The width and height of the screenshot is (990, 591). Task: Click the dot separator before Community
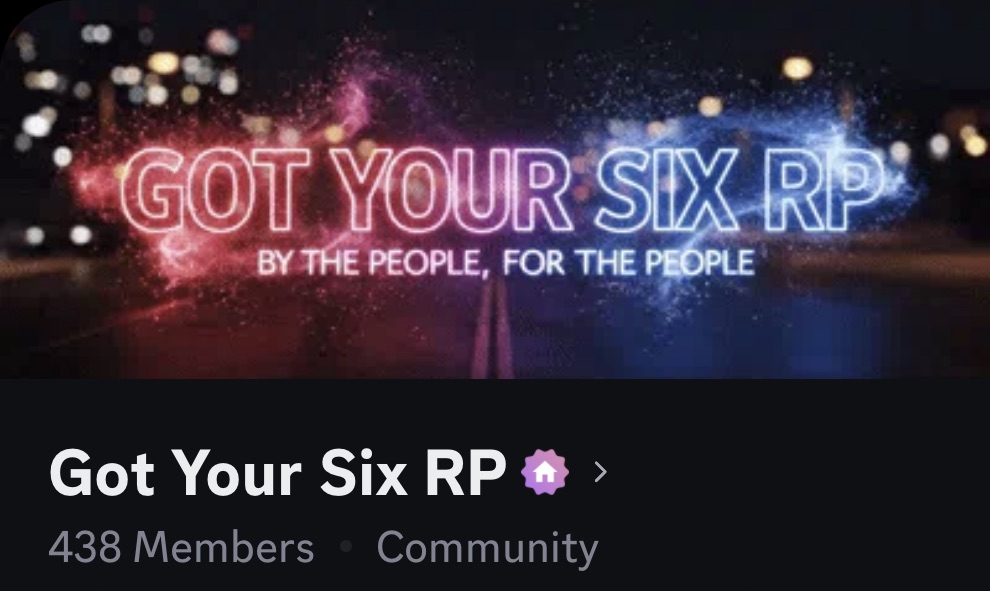pos(345,546)
